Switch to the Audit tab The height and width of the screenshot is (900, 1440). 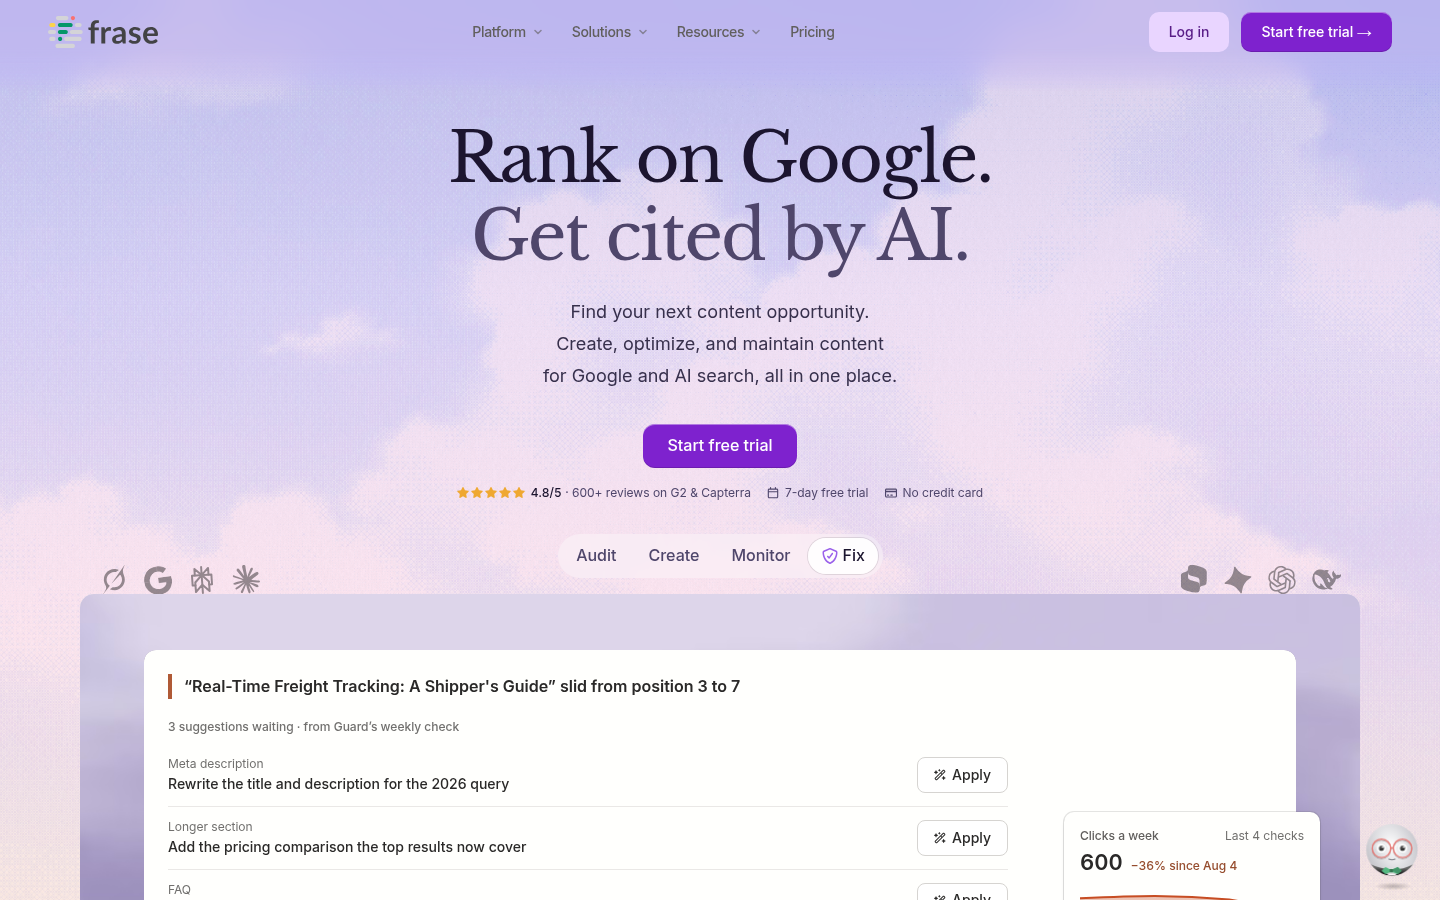596,556
